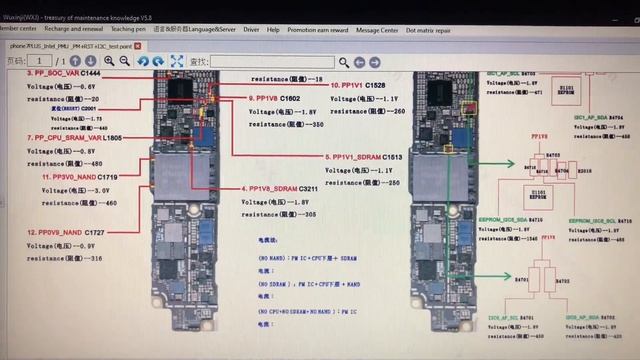Open the Message Center menu

377,30
